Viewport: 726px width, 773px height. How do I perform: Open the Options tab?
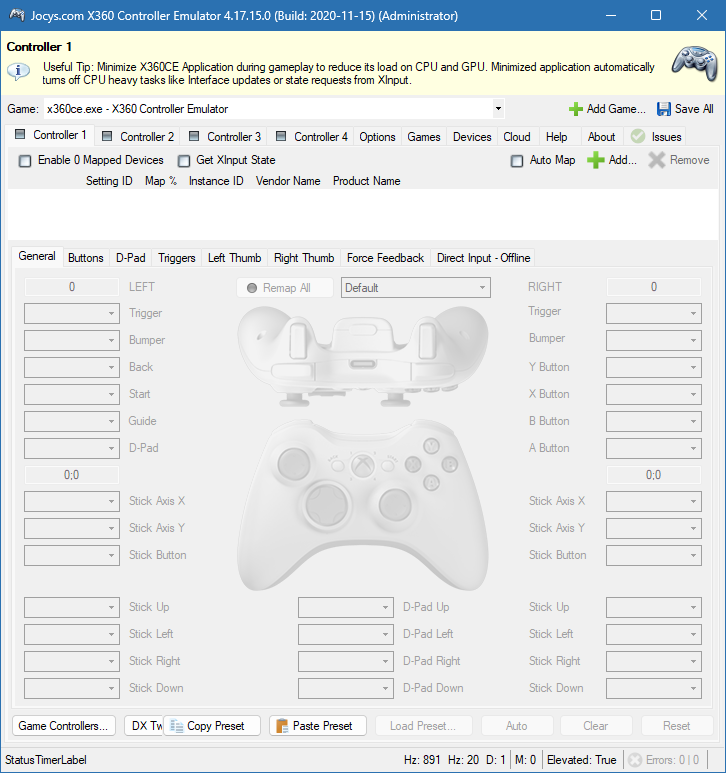[x=377, y=137]
